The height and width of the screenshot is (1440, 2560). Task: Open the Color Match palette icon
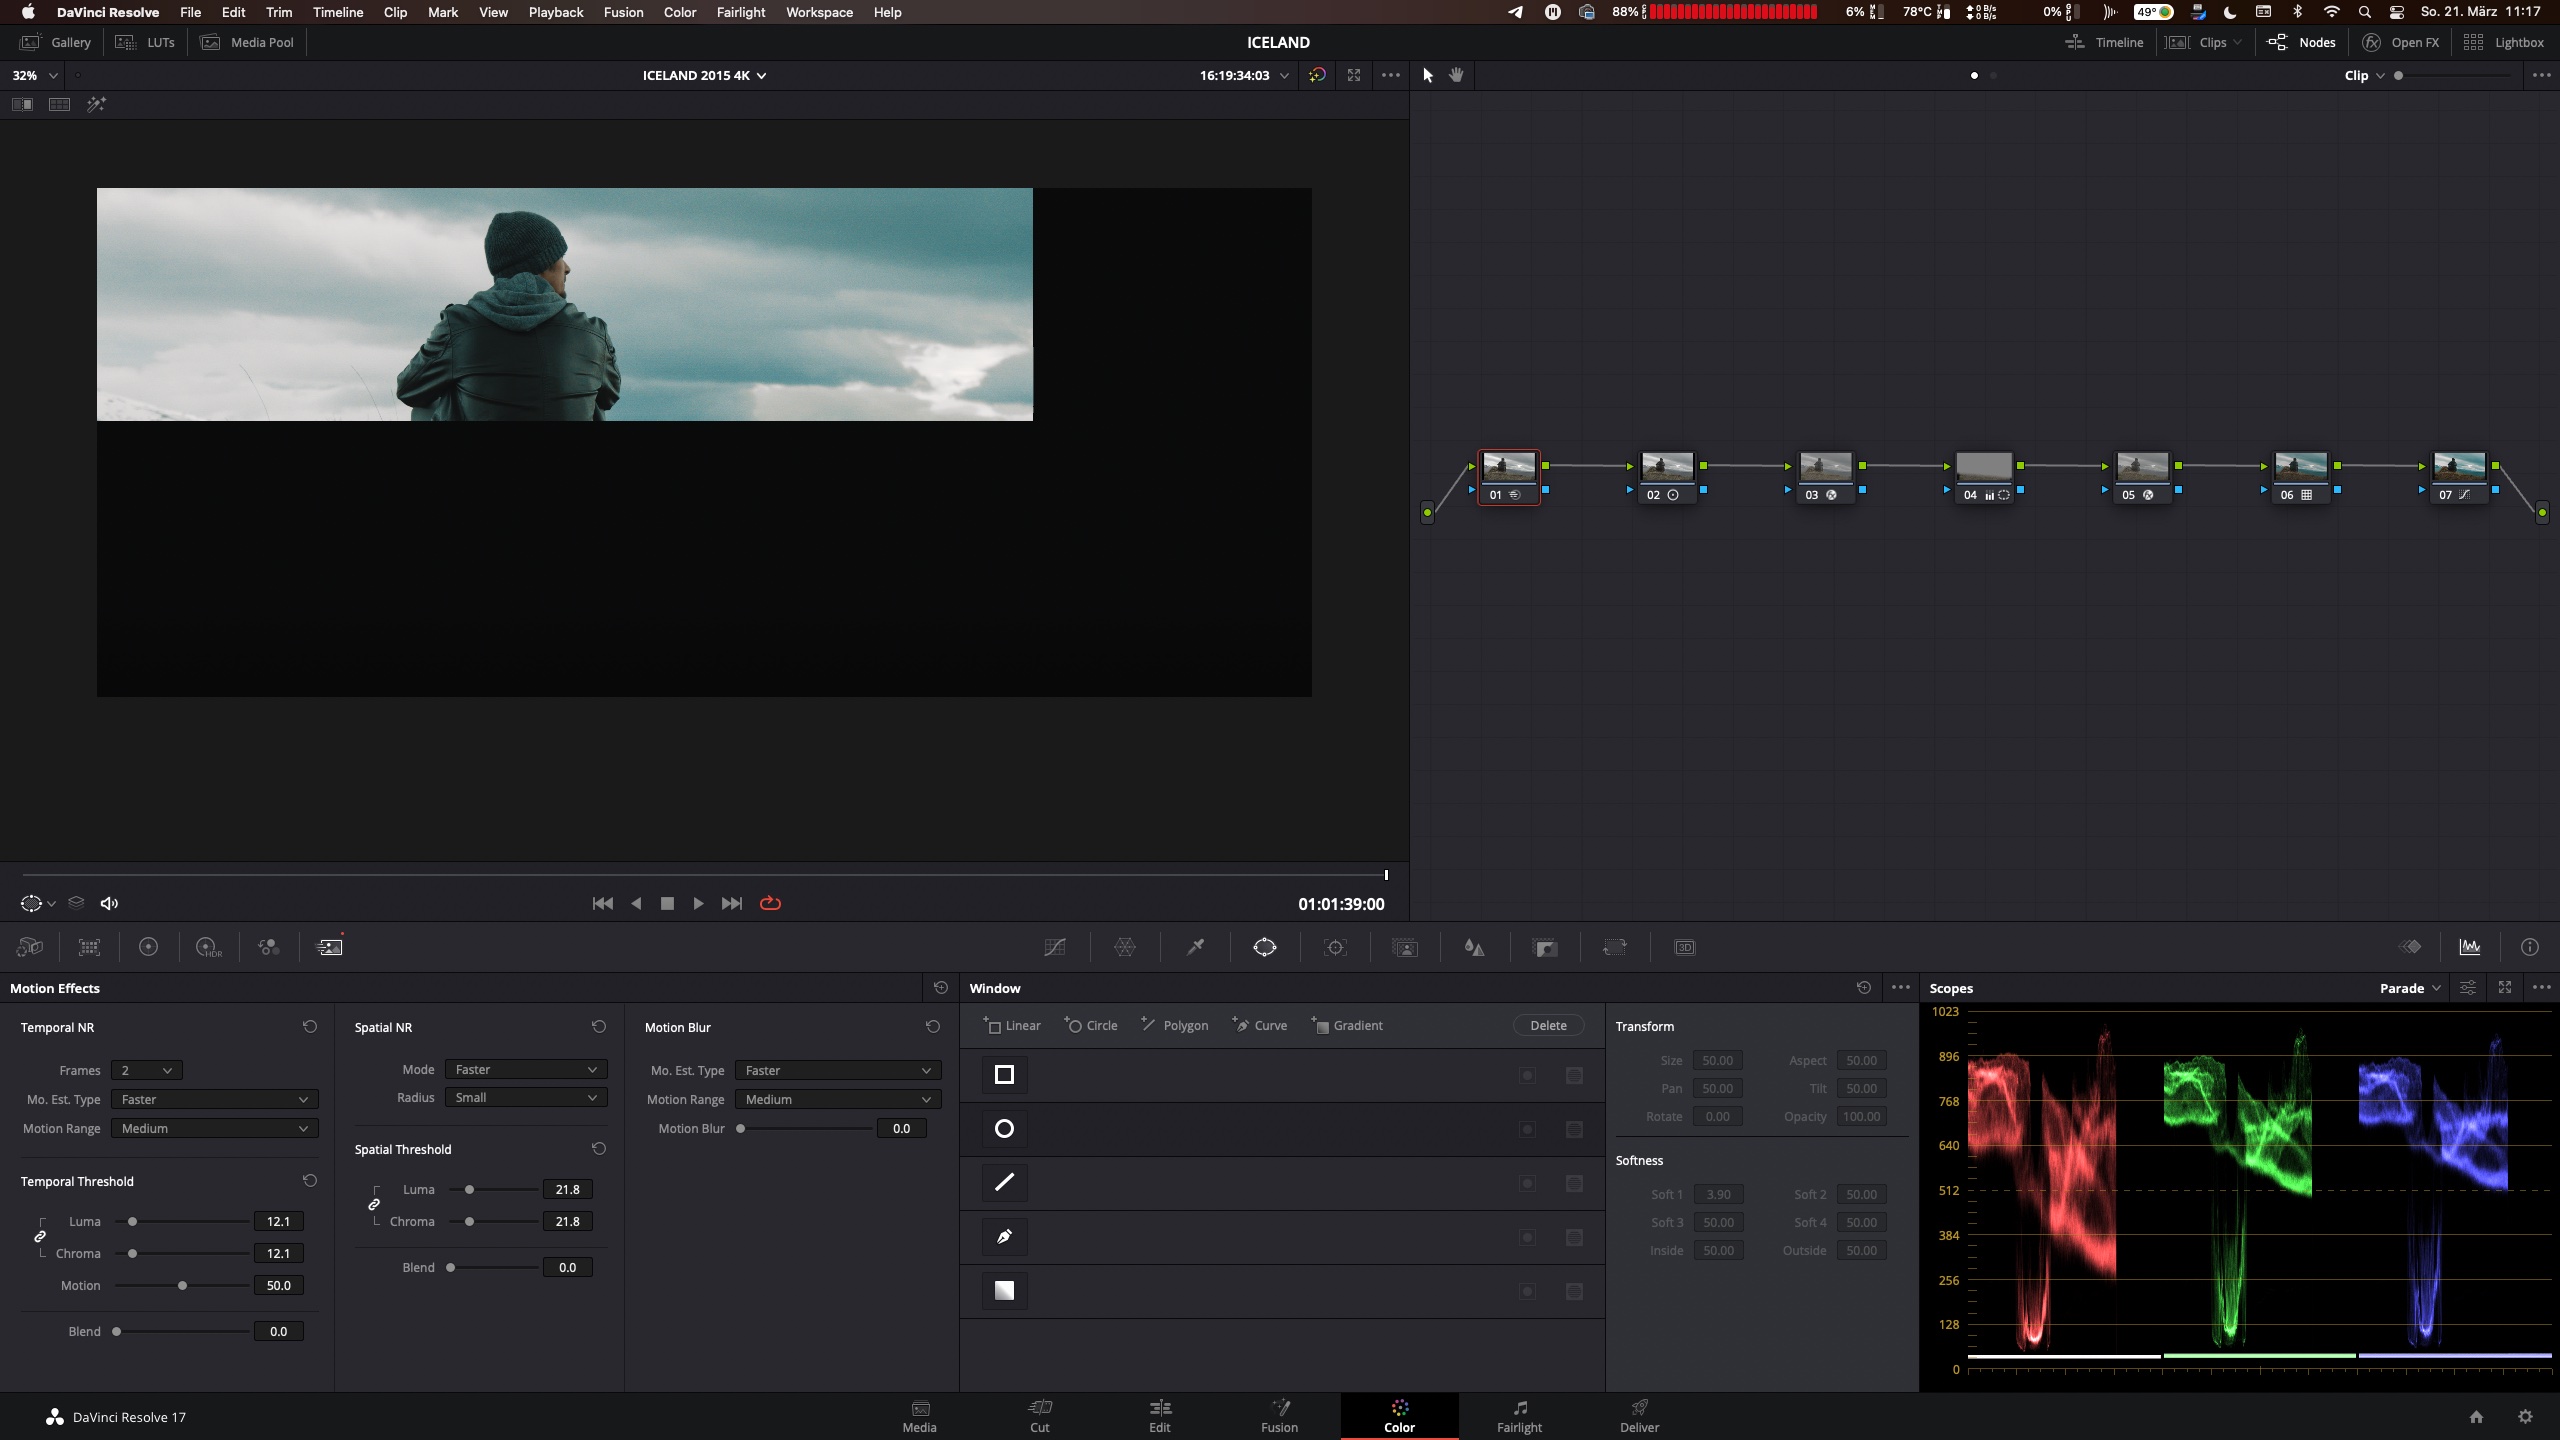(x=90, y=947)
